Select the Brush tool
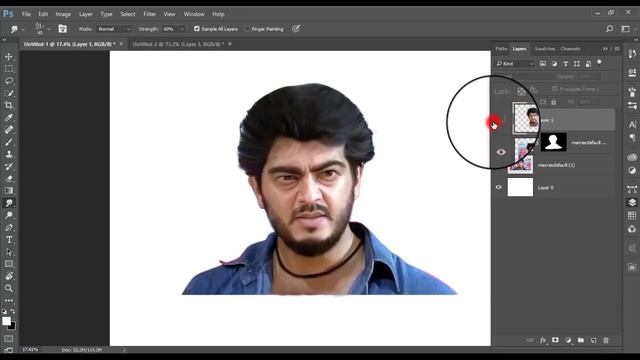The width and height of the screenshot is (640, 360). [x=9, y=142]
